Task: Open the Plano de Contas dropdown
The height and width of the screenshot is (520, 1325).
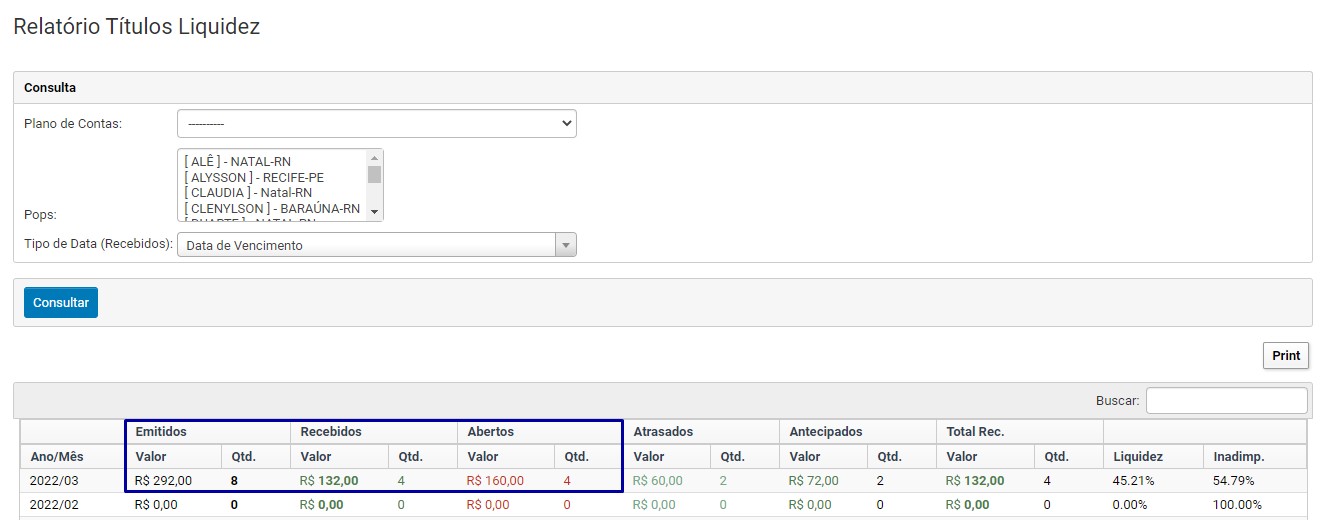Action: point(376,123)
